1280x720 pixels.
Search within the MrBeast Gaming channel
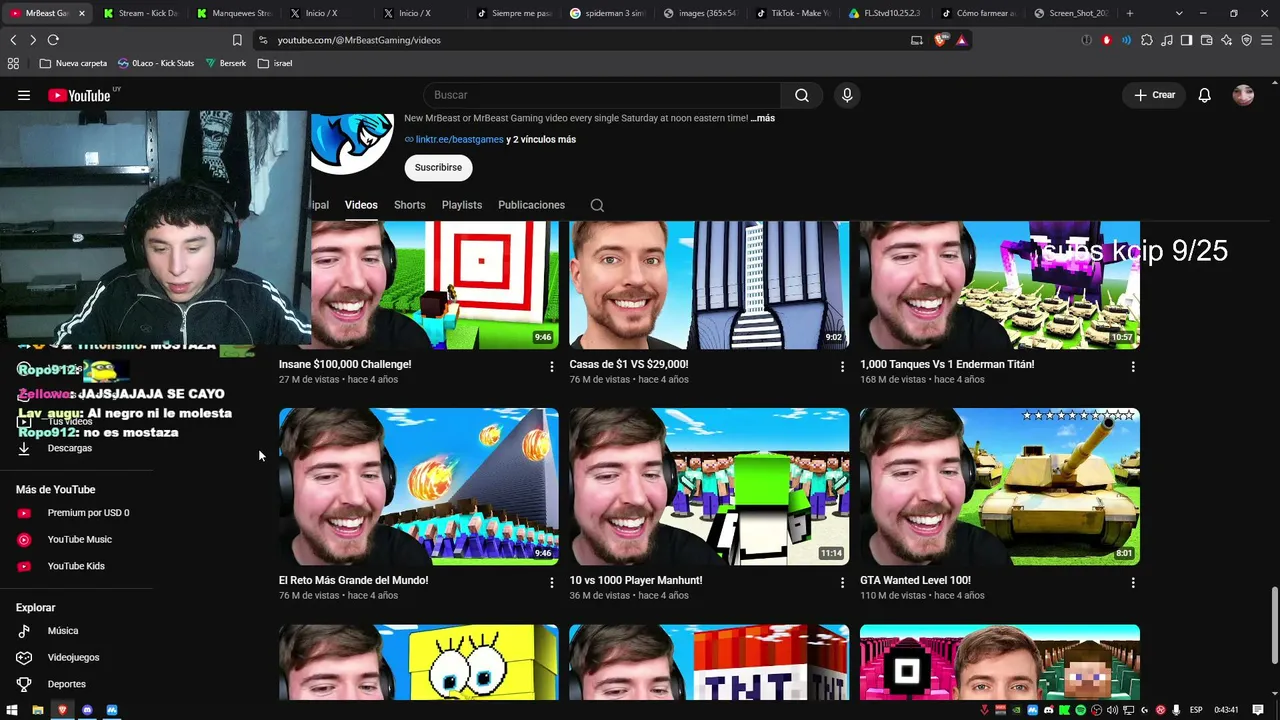pyautogui.click(x=597, y=205)
